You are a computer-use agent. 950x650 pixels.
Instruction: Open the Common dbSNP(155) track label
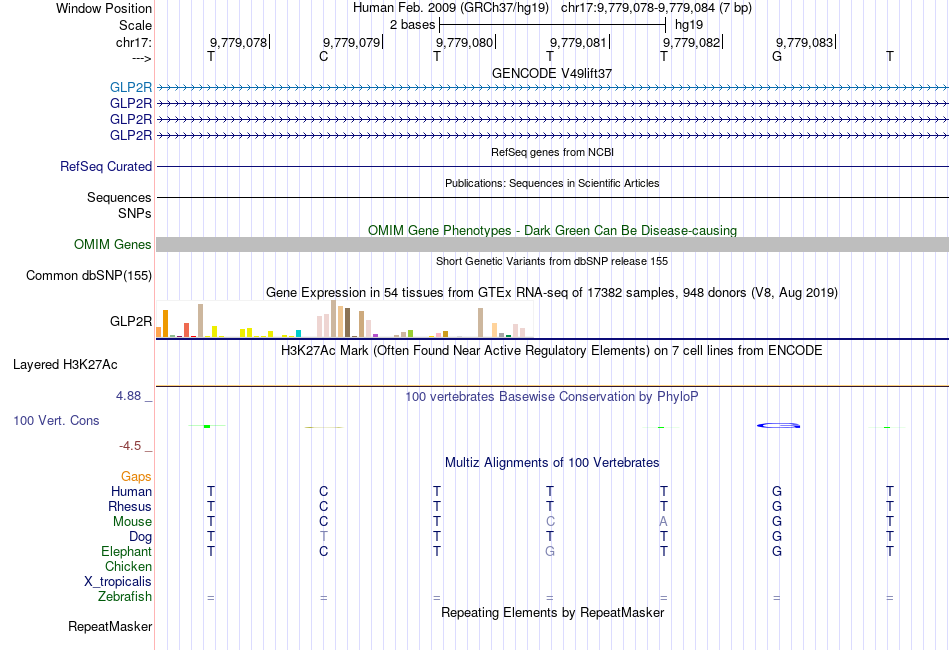[88, 276]
